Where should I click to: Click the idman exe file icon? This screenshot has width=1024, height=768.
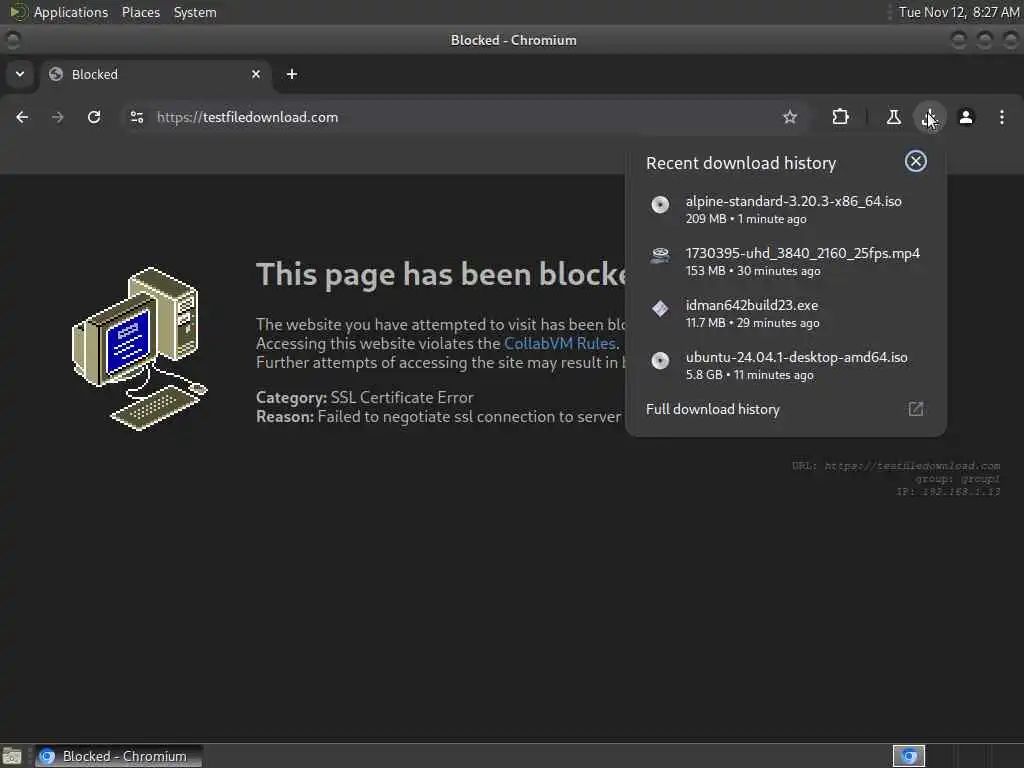click(x=660, y=308)
